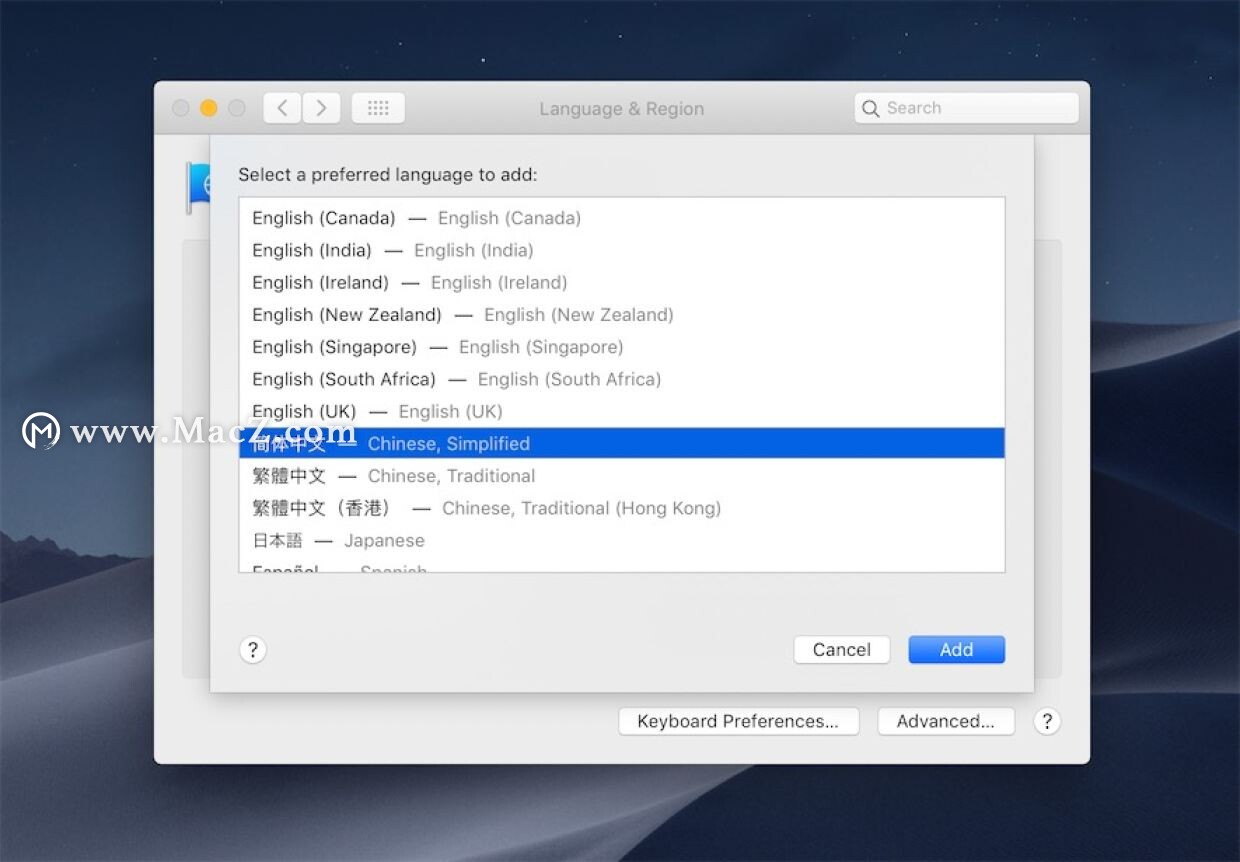Select Español — Spanish at the list bottom
Viewport: 1240px width, 862px height.
(340, 568)
